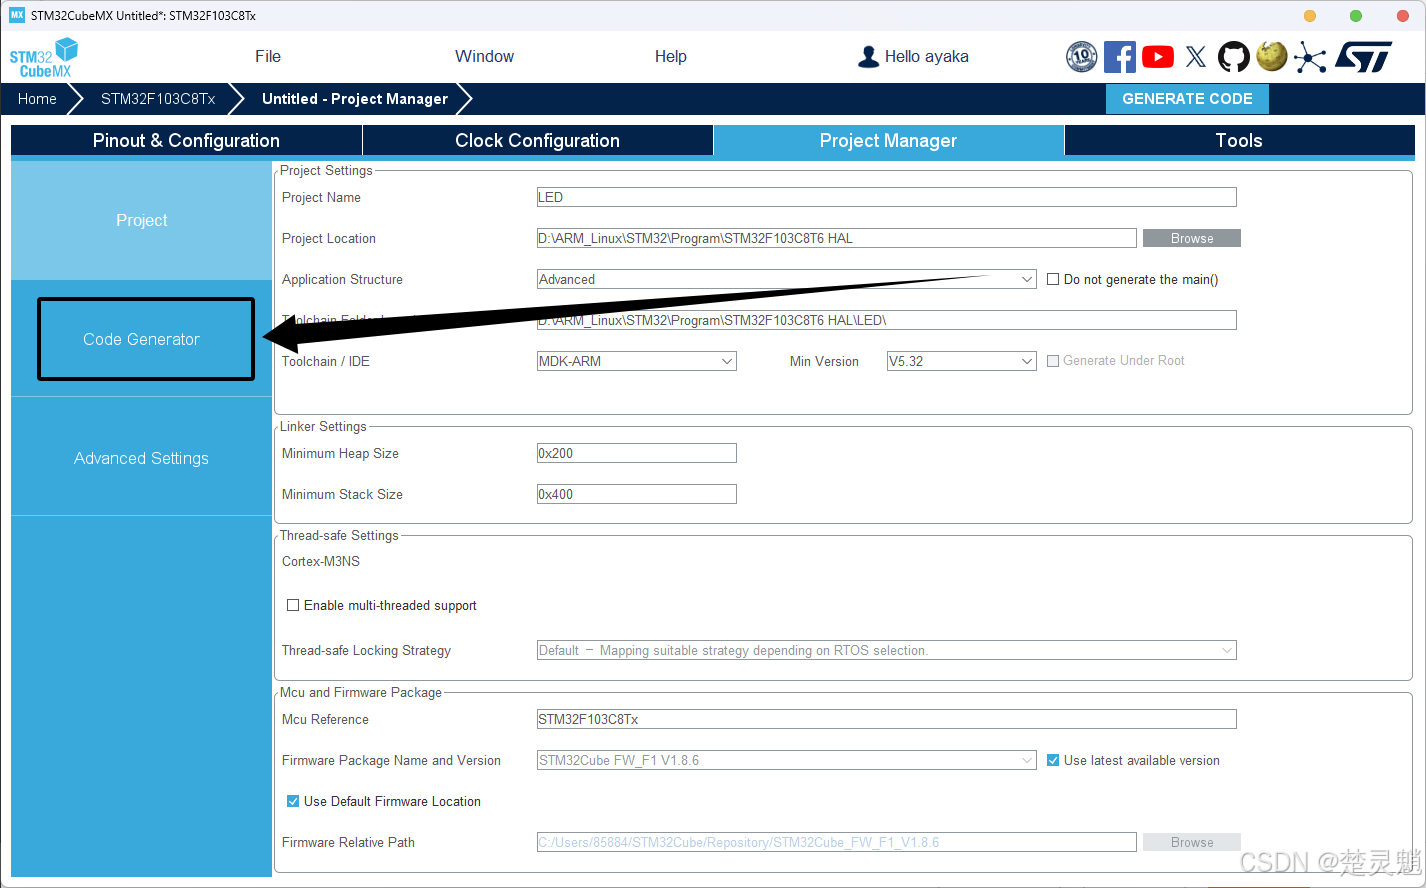
Task: Enable multi-threaded support checkbox
Action: pyautogui.click(x=293, y=605)
